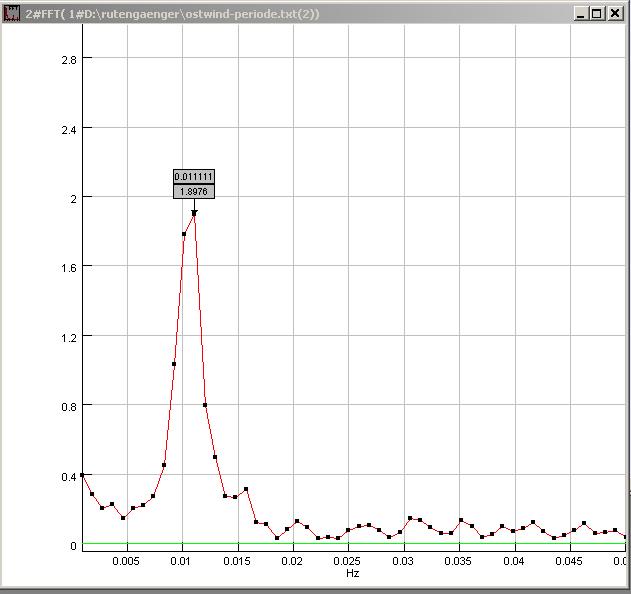Screen dimensions: 631x594
Task: Click the 2.8 y-axis tick label
Action: point(69,60)
